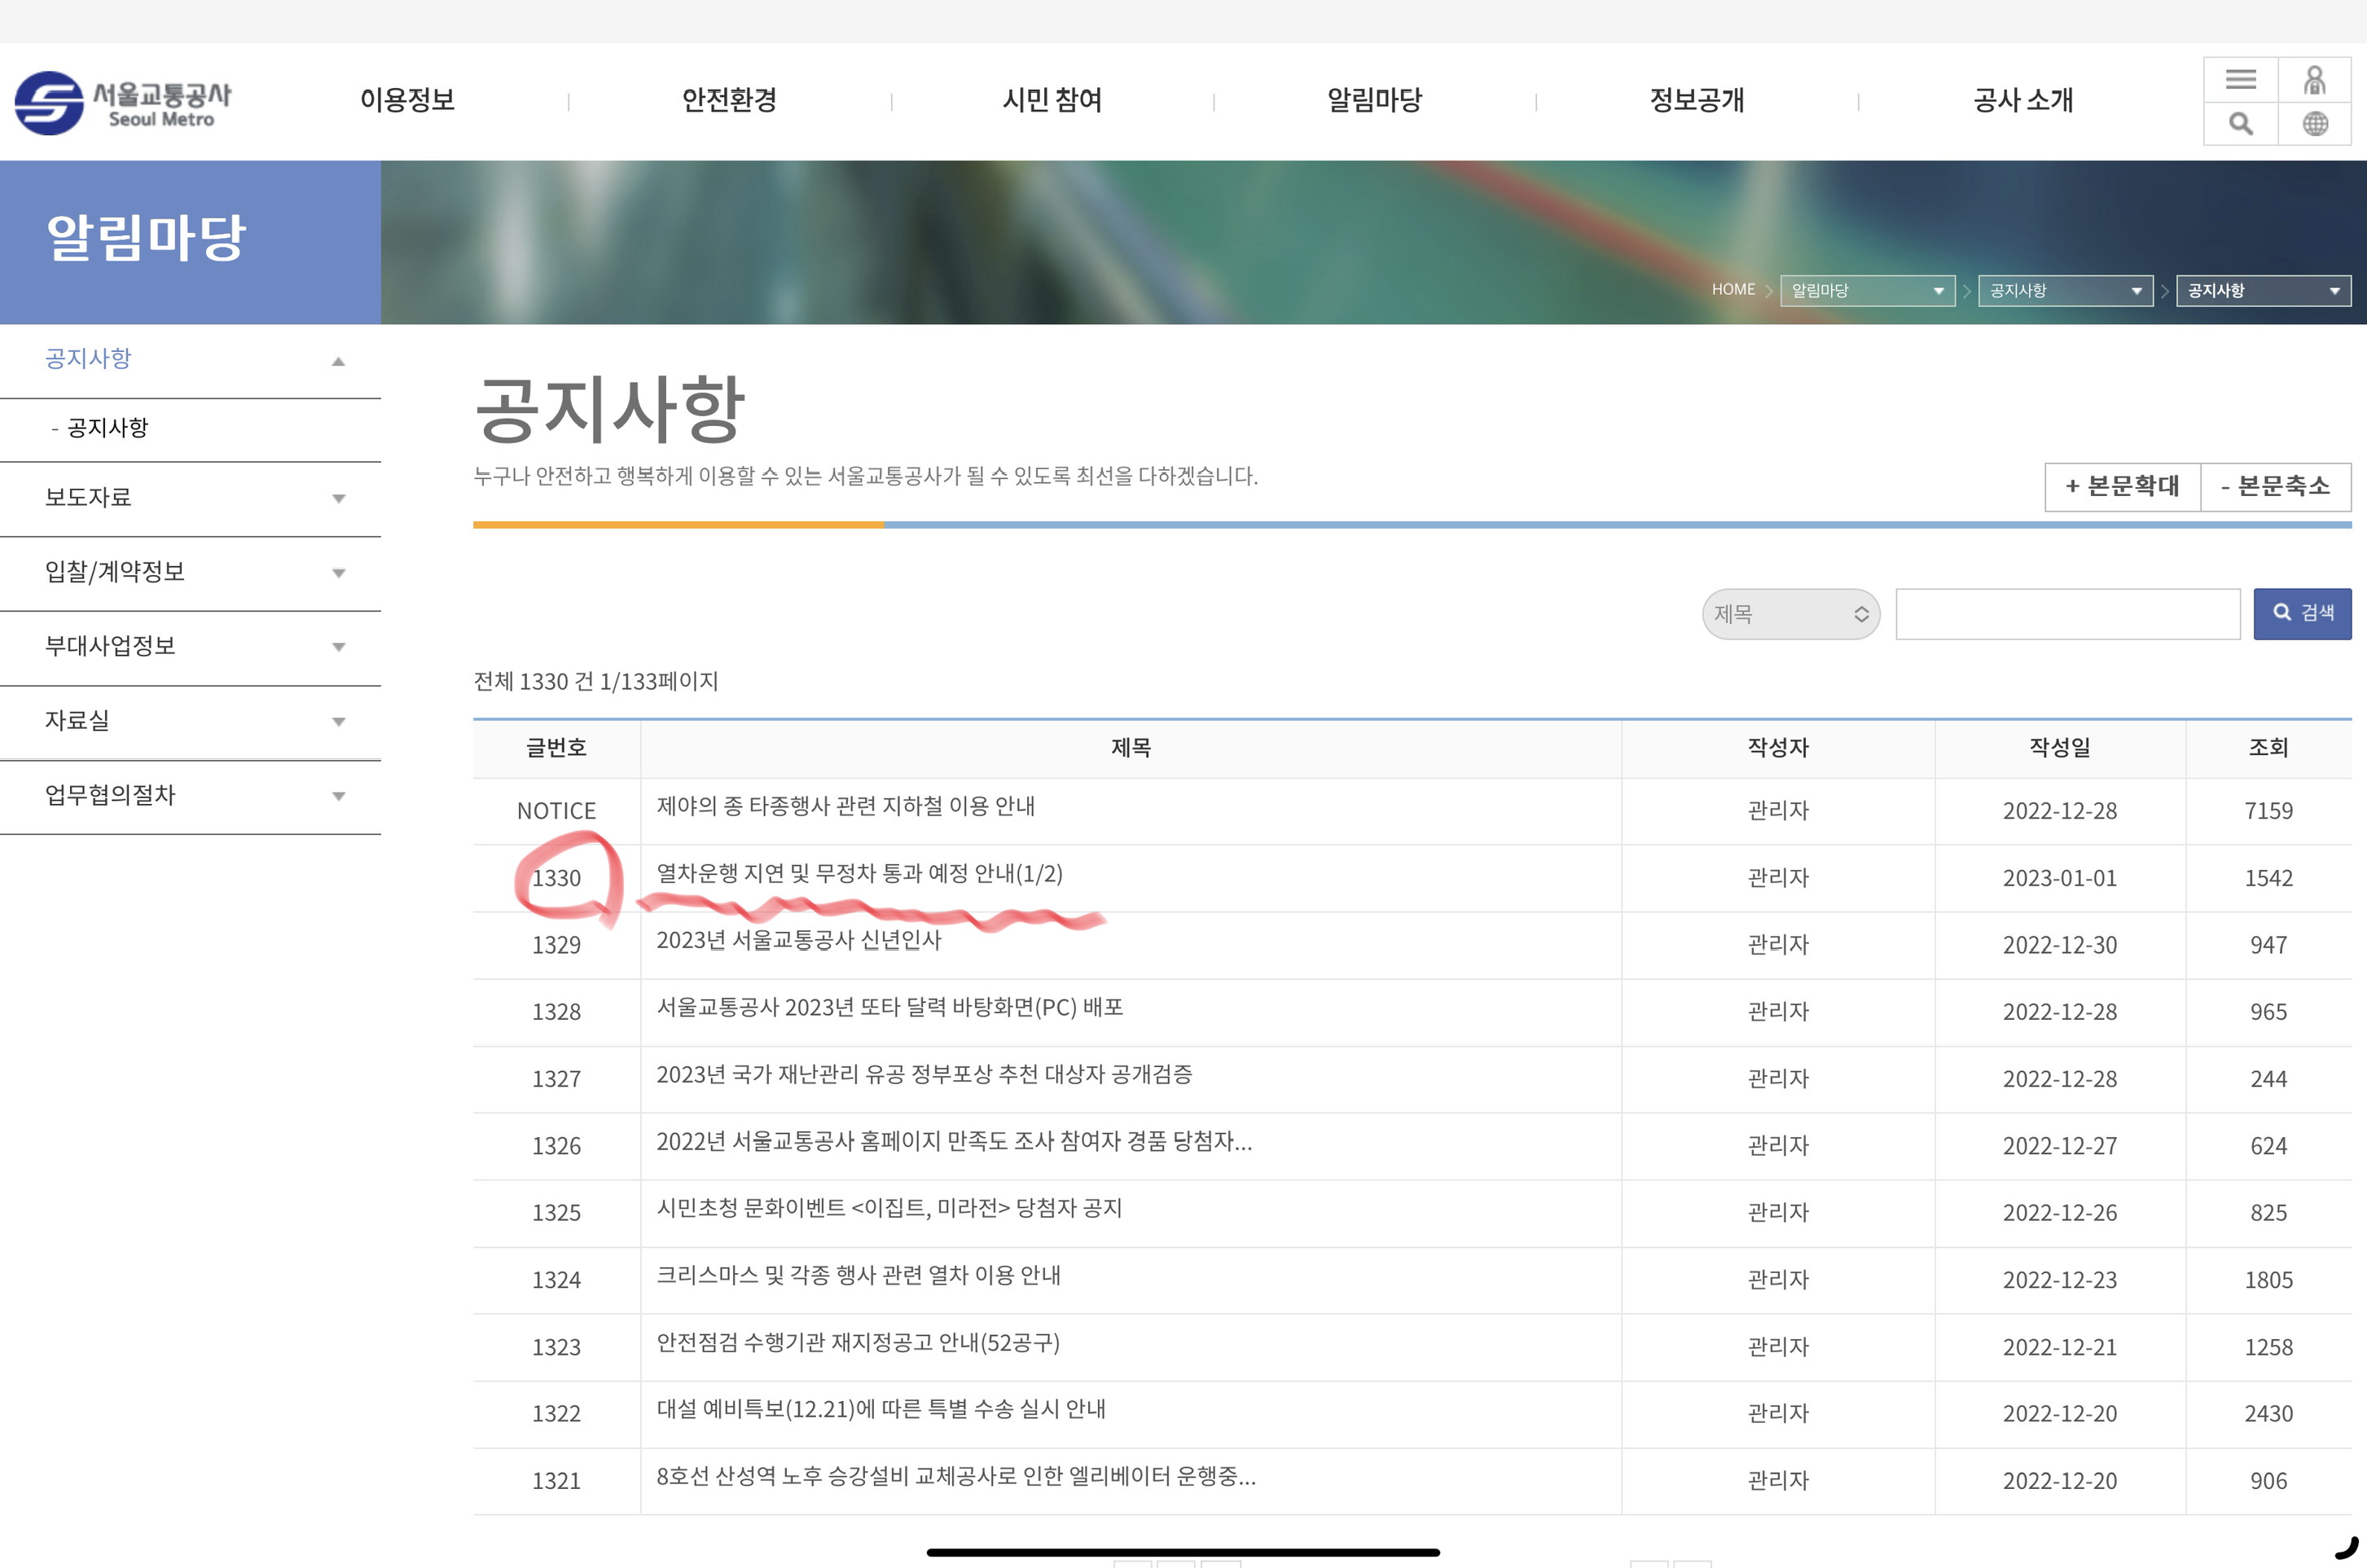The image size is (2367, 1568).
Task: Click the magnifier search icon in header
Action: pyautogui.click(x=2240, y=124)
